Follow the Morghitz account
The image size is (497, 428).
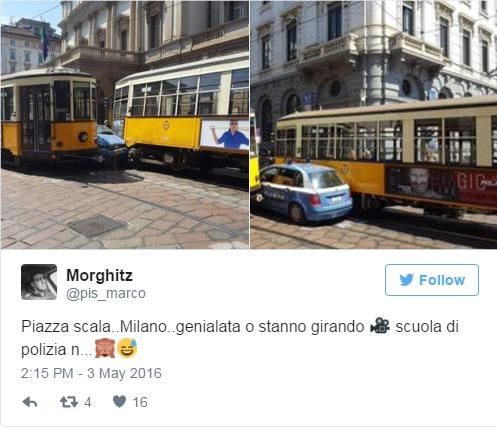432,280
